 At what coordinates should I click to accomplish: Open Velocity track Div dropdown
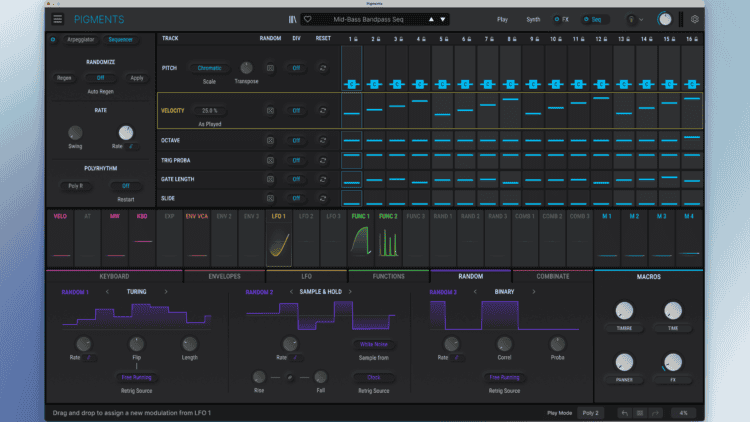coord(296,111)
